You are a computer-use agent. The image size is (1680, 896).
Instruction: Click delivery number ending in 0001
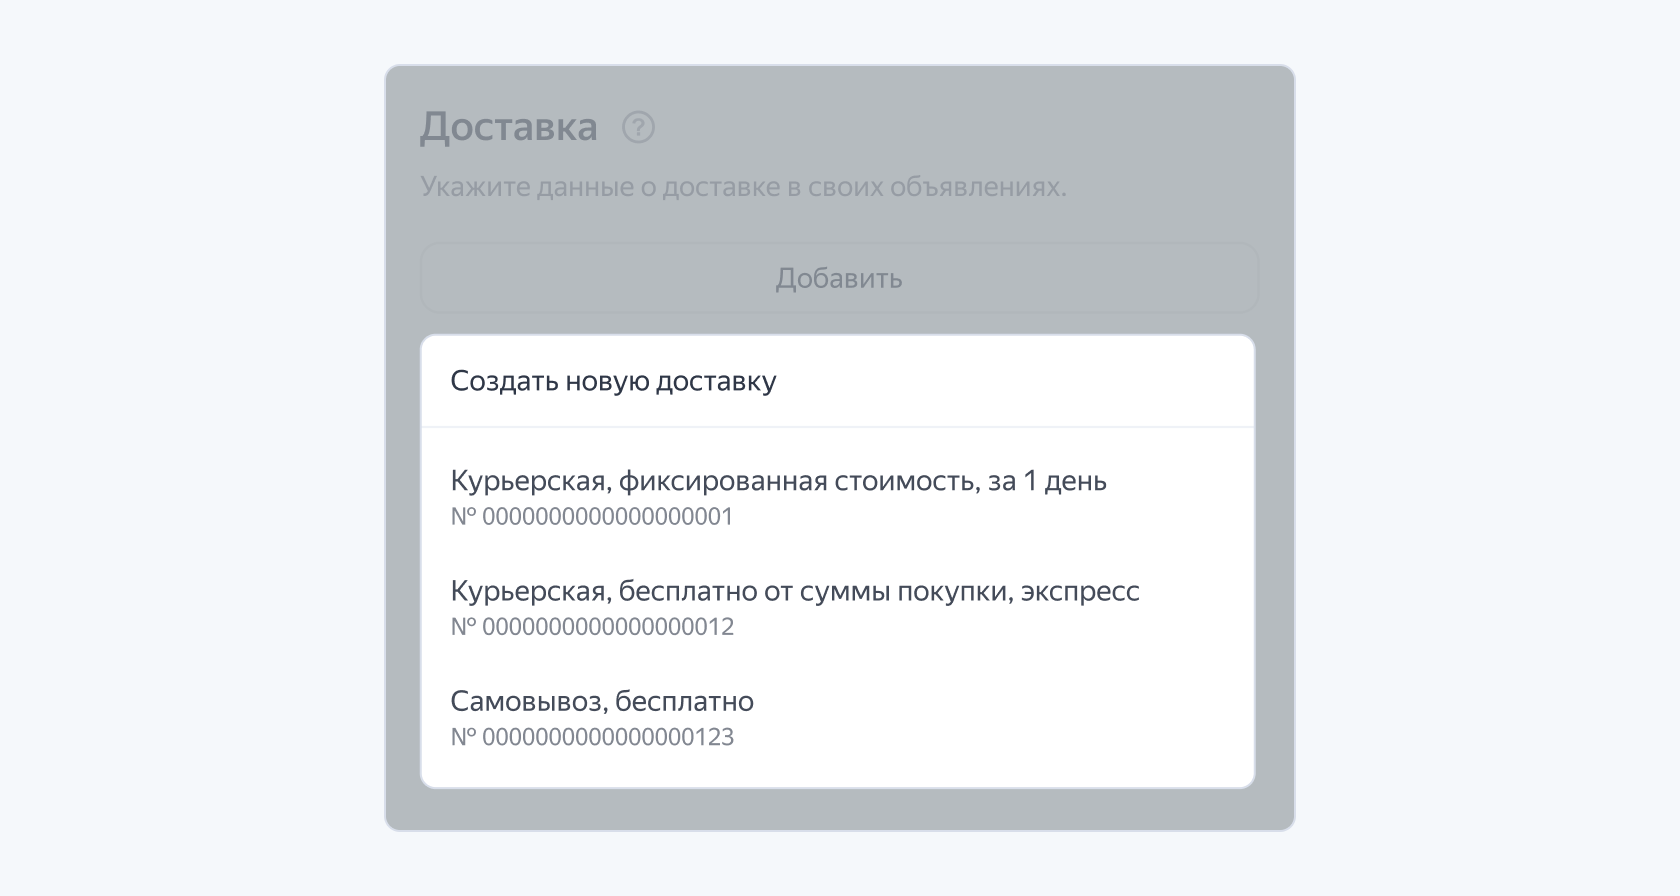pos(592,517)
